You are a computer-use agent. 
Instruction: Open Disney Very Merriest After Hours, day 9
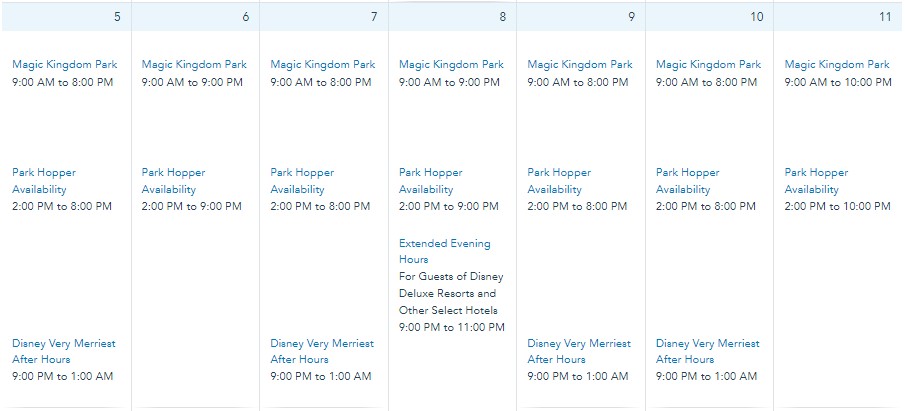579,351
